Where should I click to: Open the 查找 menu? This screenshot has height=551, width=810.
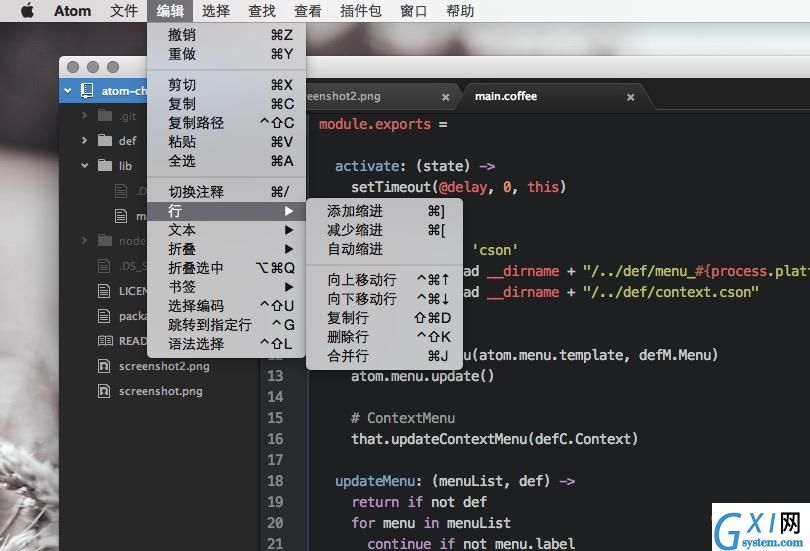pyautogui.click(x=261, y=11)
